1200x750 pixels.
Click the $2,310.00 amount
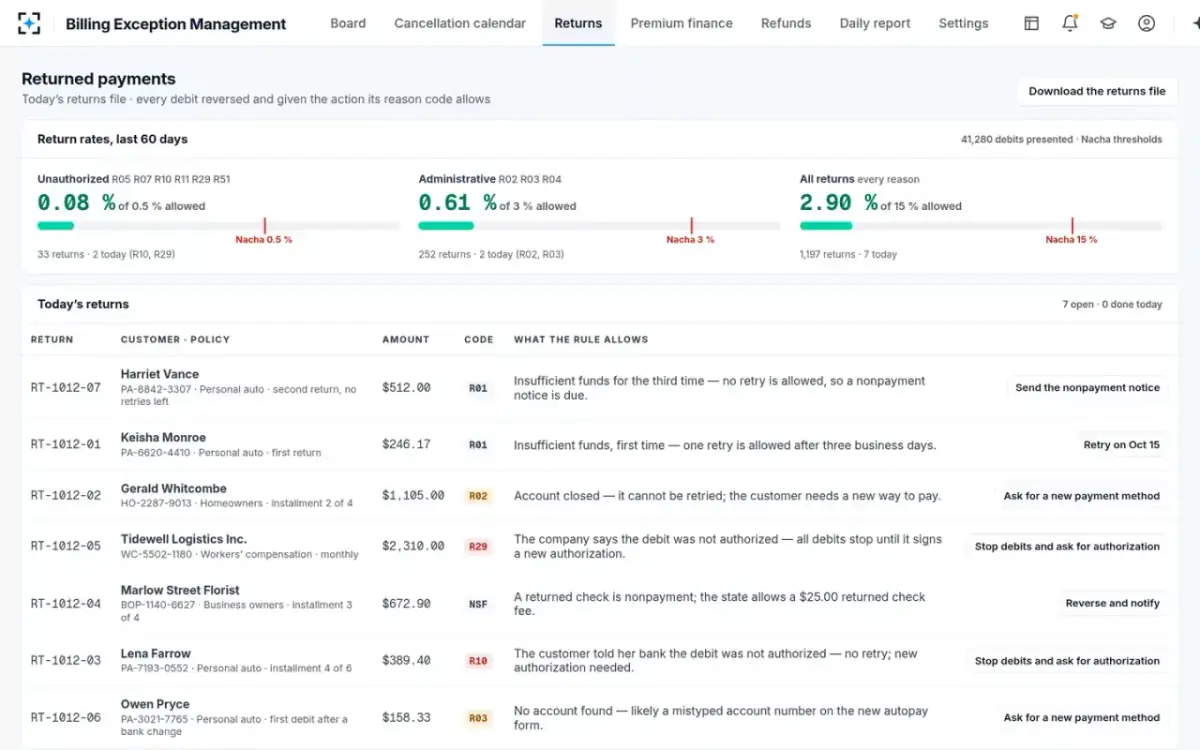coord(413,547)
